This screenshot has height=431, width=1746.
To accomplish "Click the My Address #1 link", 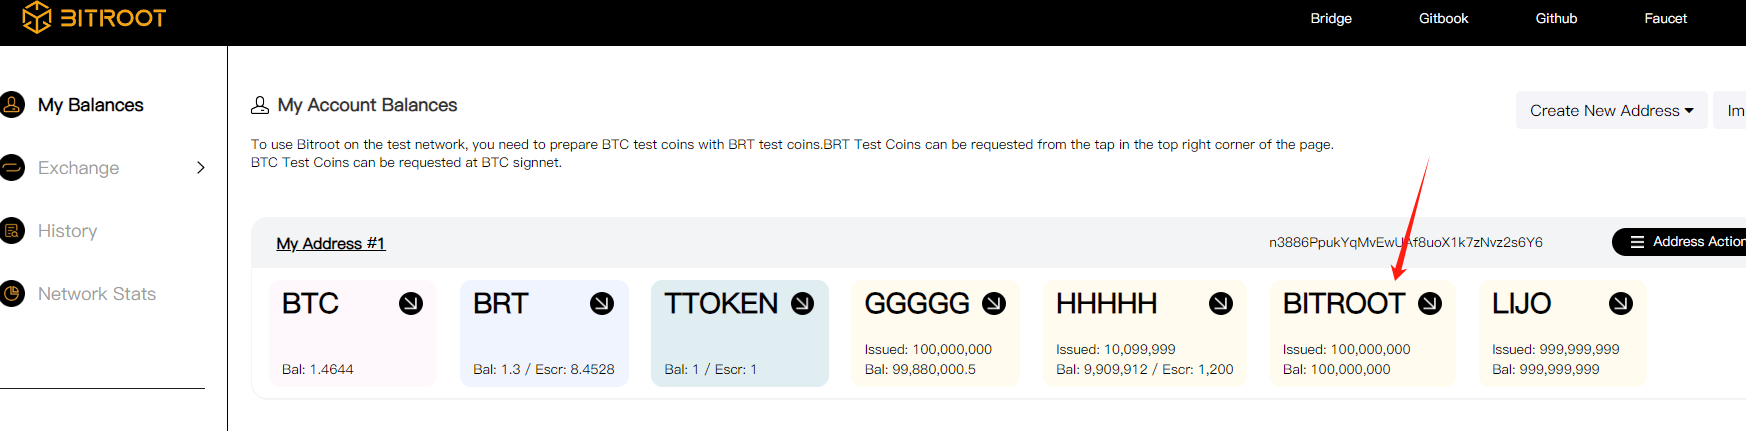I will tap(330, 244).
